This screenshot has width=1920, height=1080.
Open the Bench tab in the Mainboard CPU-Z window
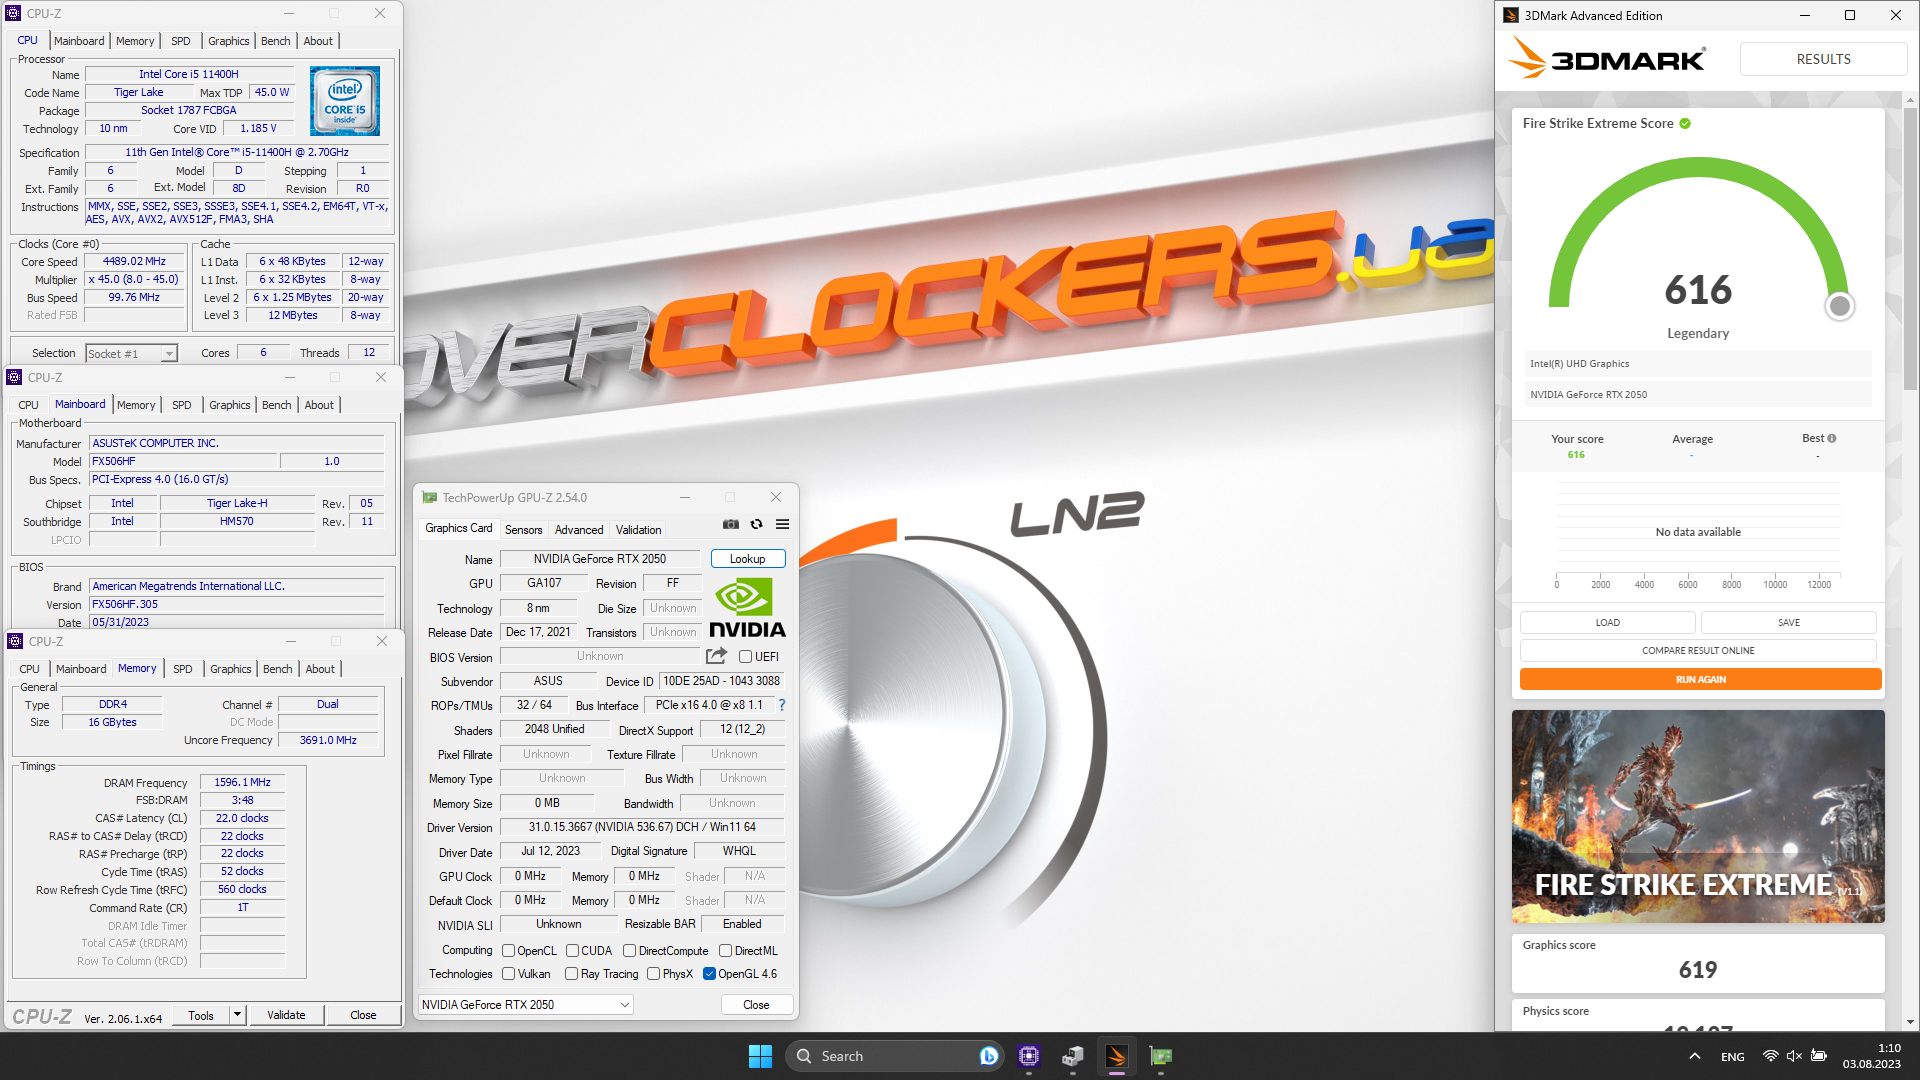(276, 405)
